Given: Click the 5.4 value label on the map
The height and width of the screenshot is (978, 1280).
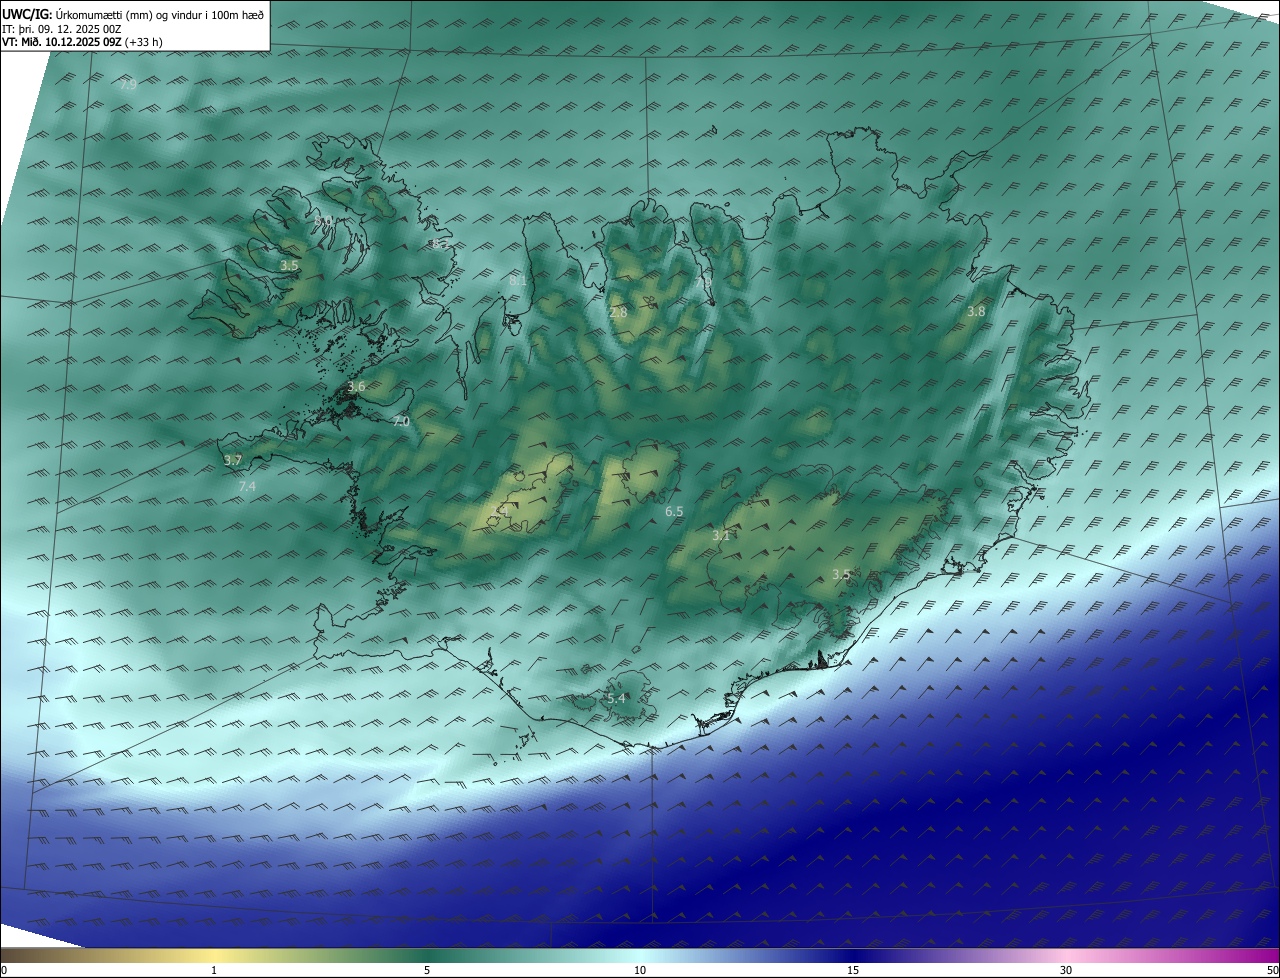Looking at the screenshot, I should point(616,698).
